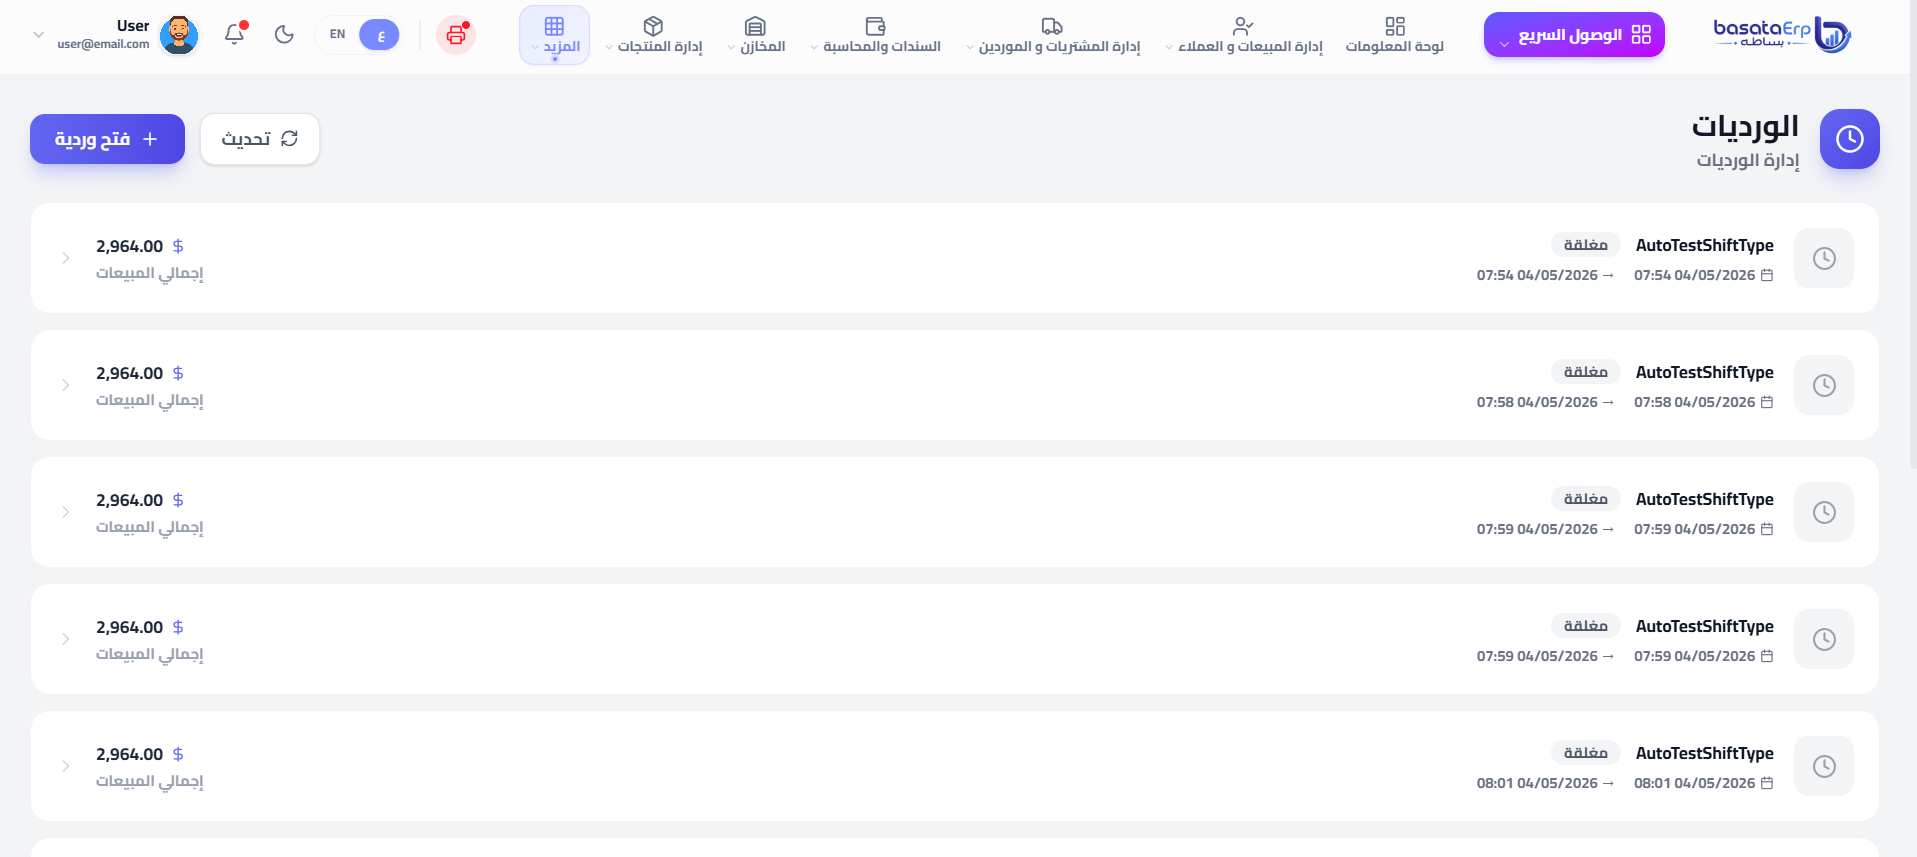This screenshot has width=1917, height=857.
Task: Expand the المزيد more menu
Action: pos(555,35)
